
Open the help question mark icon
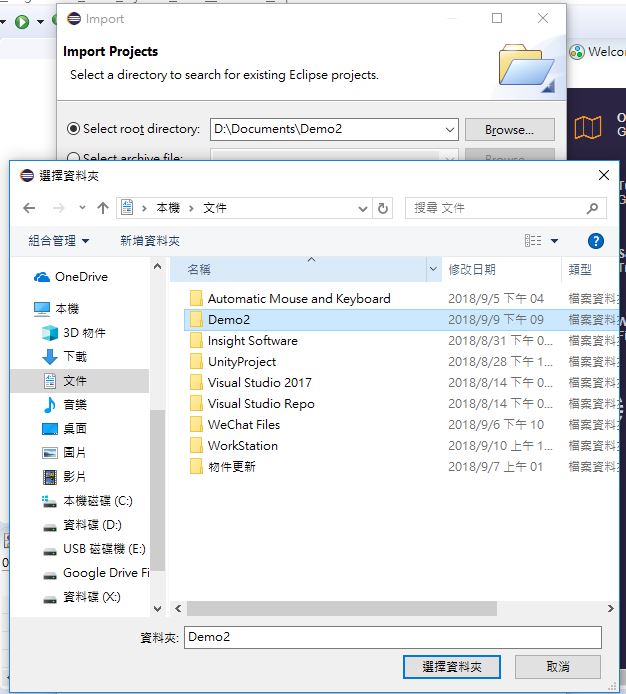(x=596, y=241)
